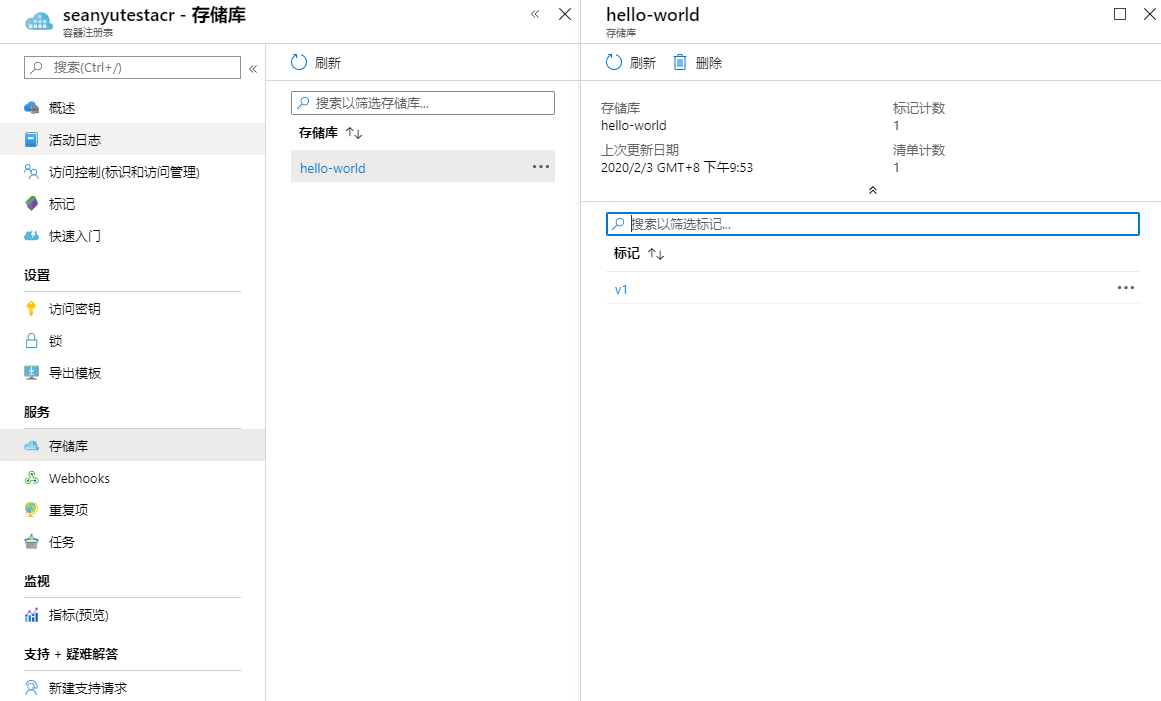1161x701 pixels.
Task: Focus the 搜索以筛选存储库 filter box
Action: (x=423, y=103)
